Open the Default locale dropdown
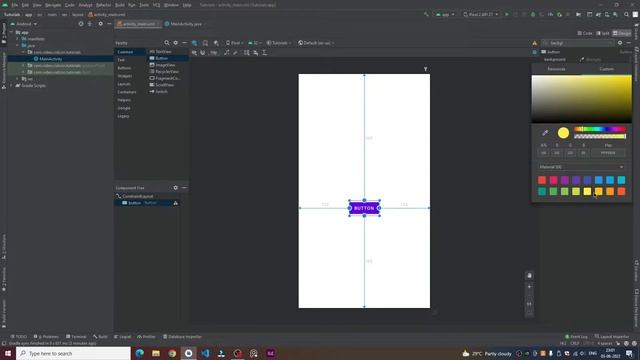The image size is (640, 360). (316, 43)
